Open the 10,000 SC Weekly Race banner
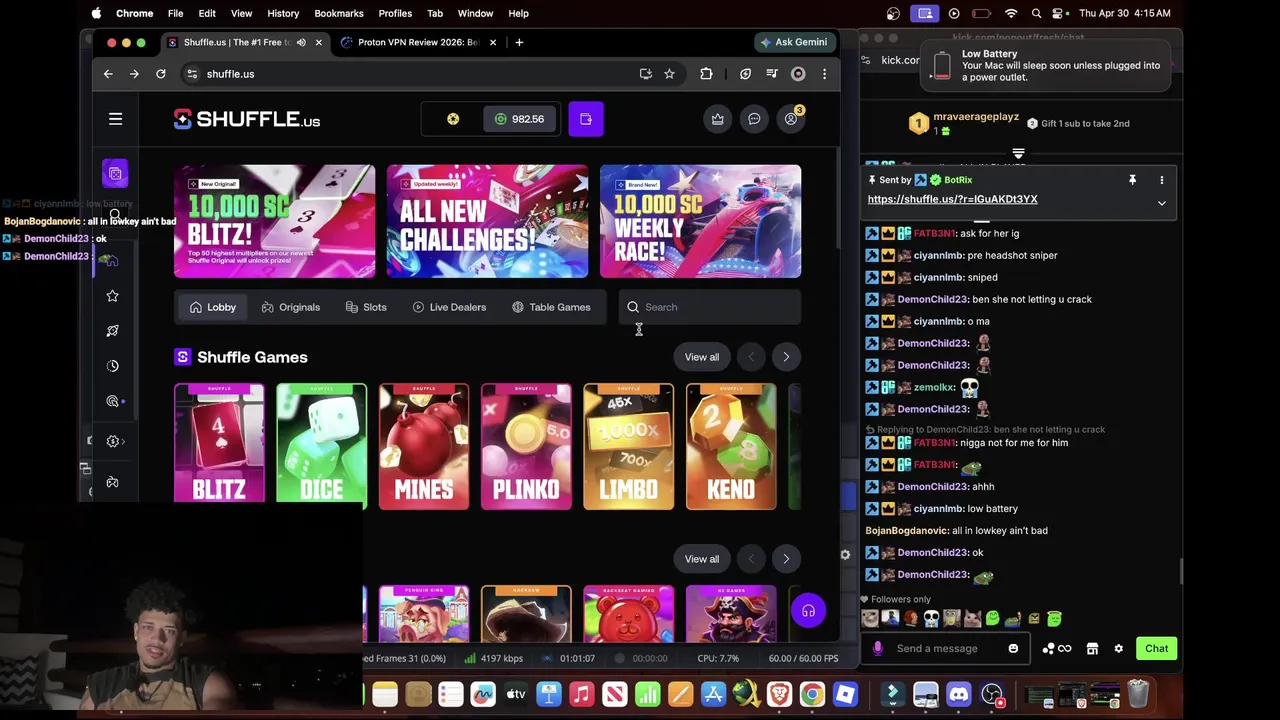Screen dimensions: 1280x720 tap(700, 221)
